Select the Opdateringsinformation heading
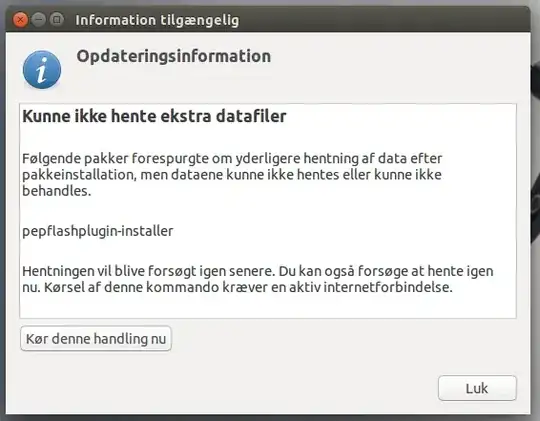540x421 pixels. click(x=174, y=56)
